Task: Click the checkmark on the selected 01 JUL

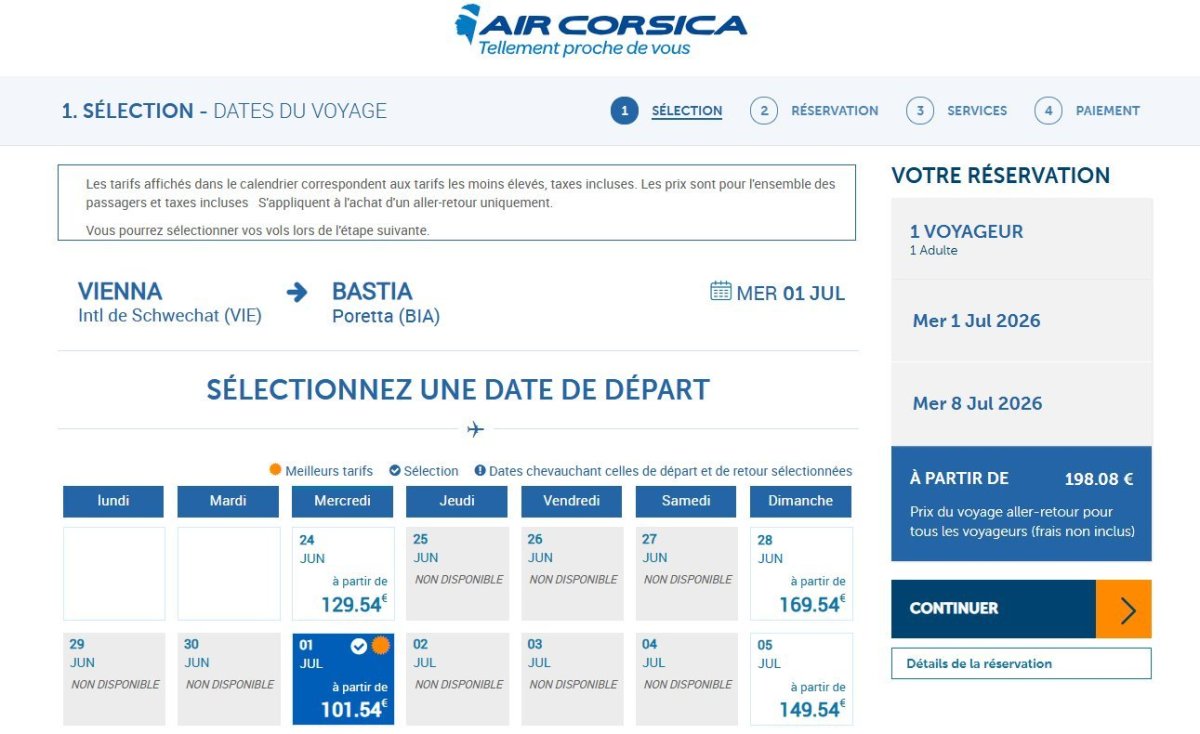Action: pyautogui.click(x=359, y=646)
